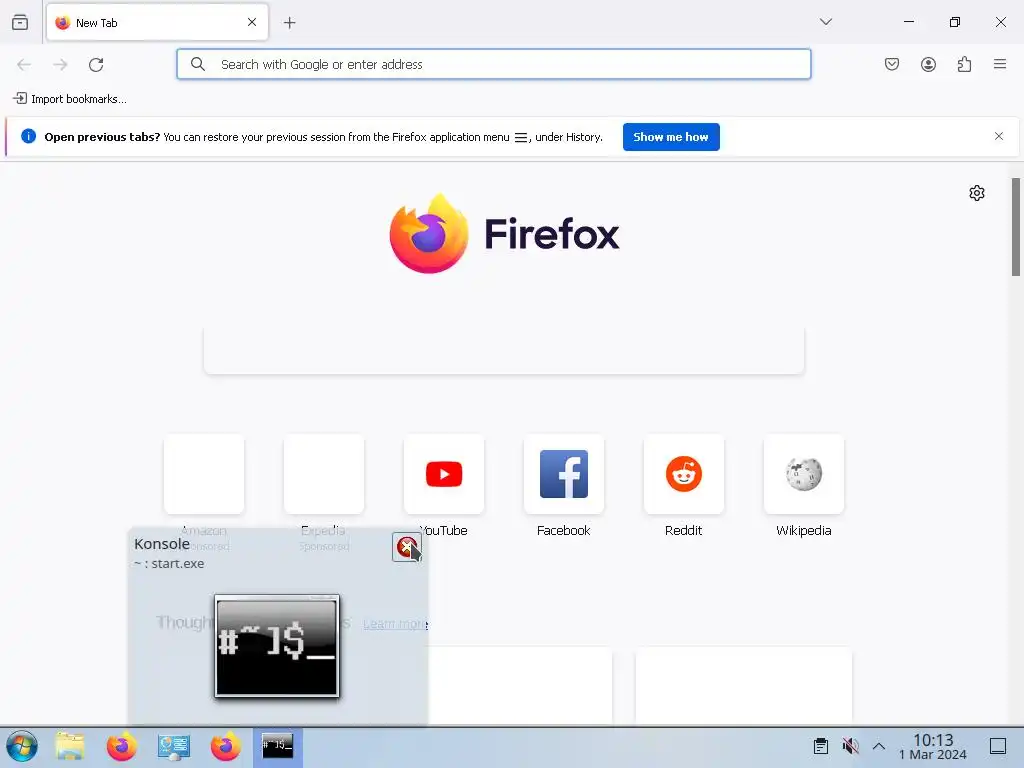Close the Konsole window from the preview
The image size is (1024, 768).
pyautogui.click(x=406, y=547)
